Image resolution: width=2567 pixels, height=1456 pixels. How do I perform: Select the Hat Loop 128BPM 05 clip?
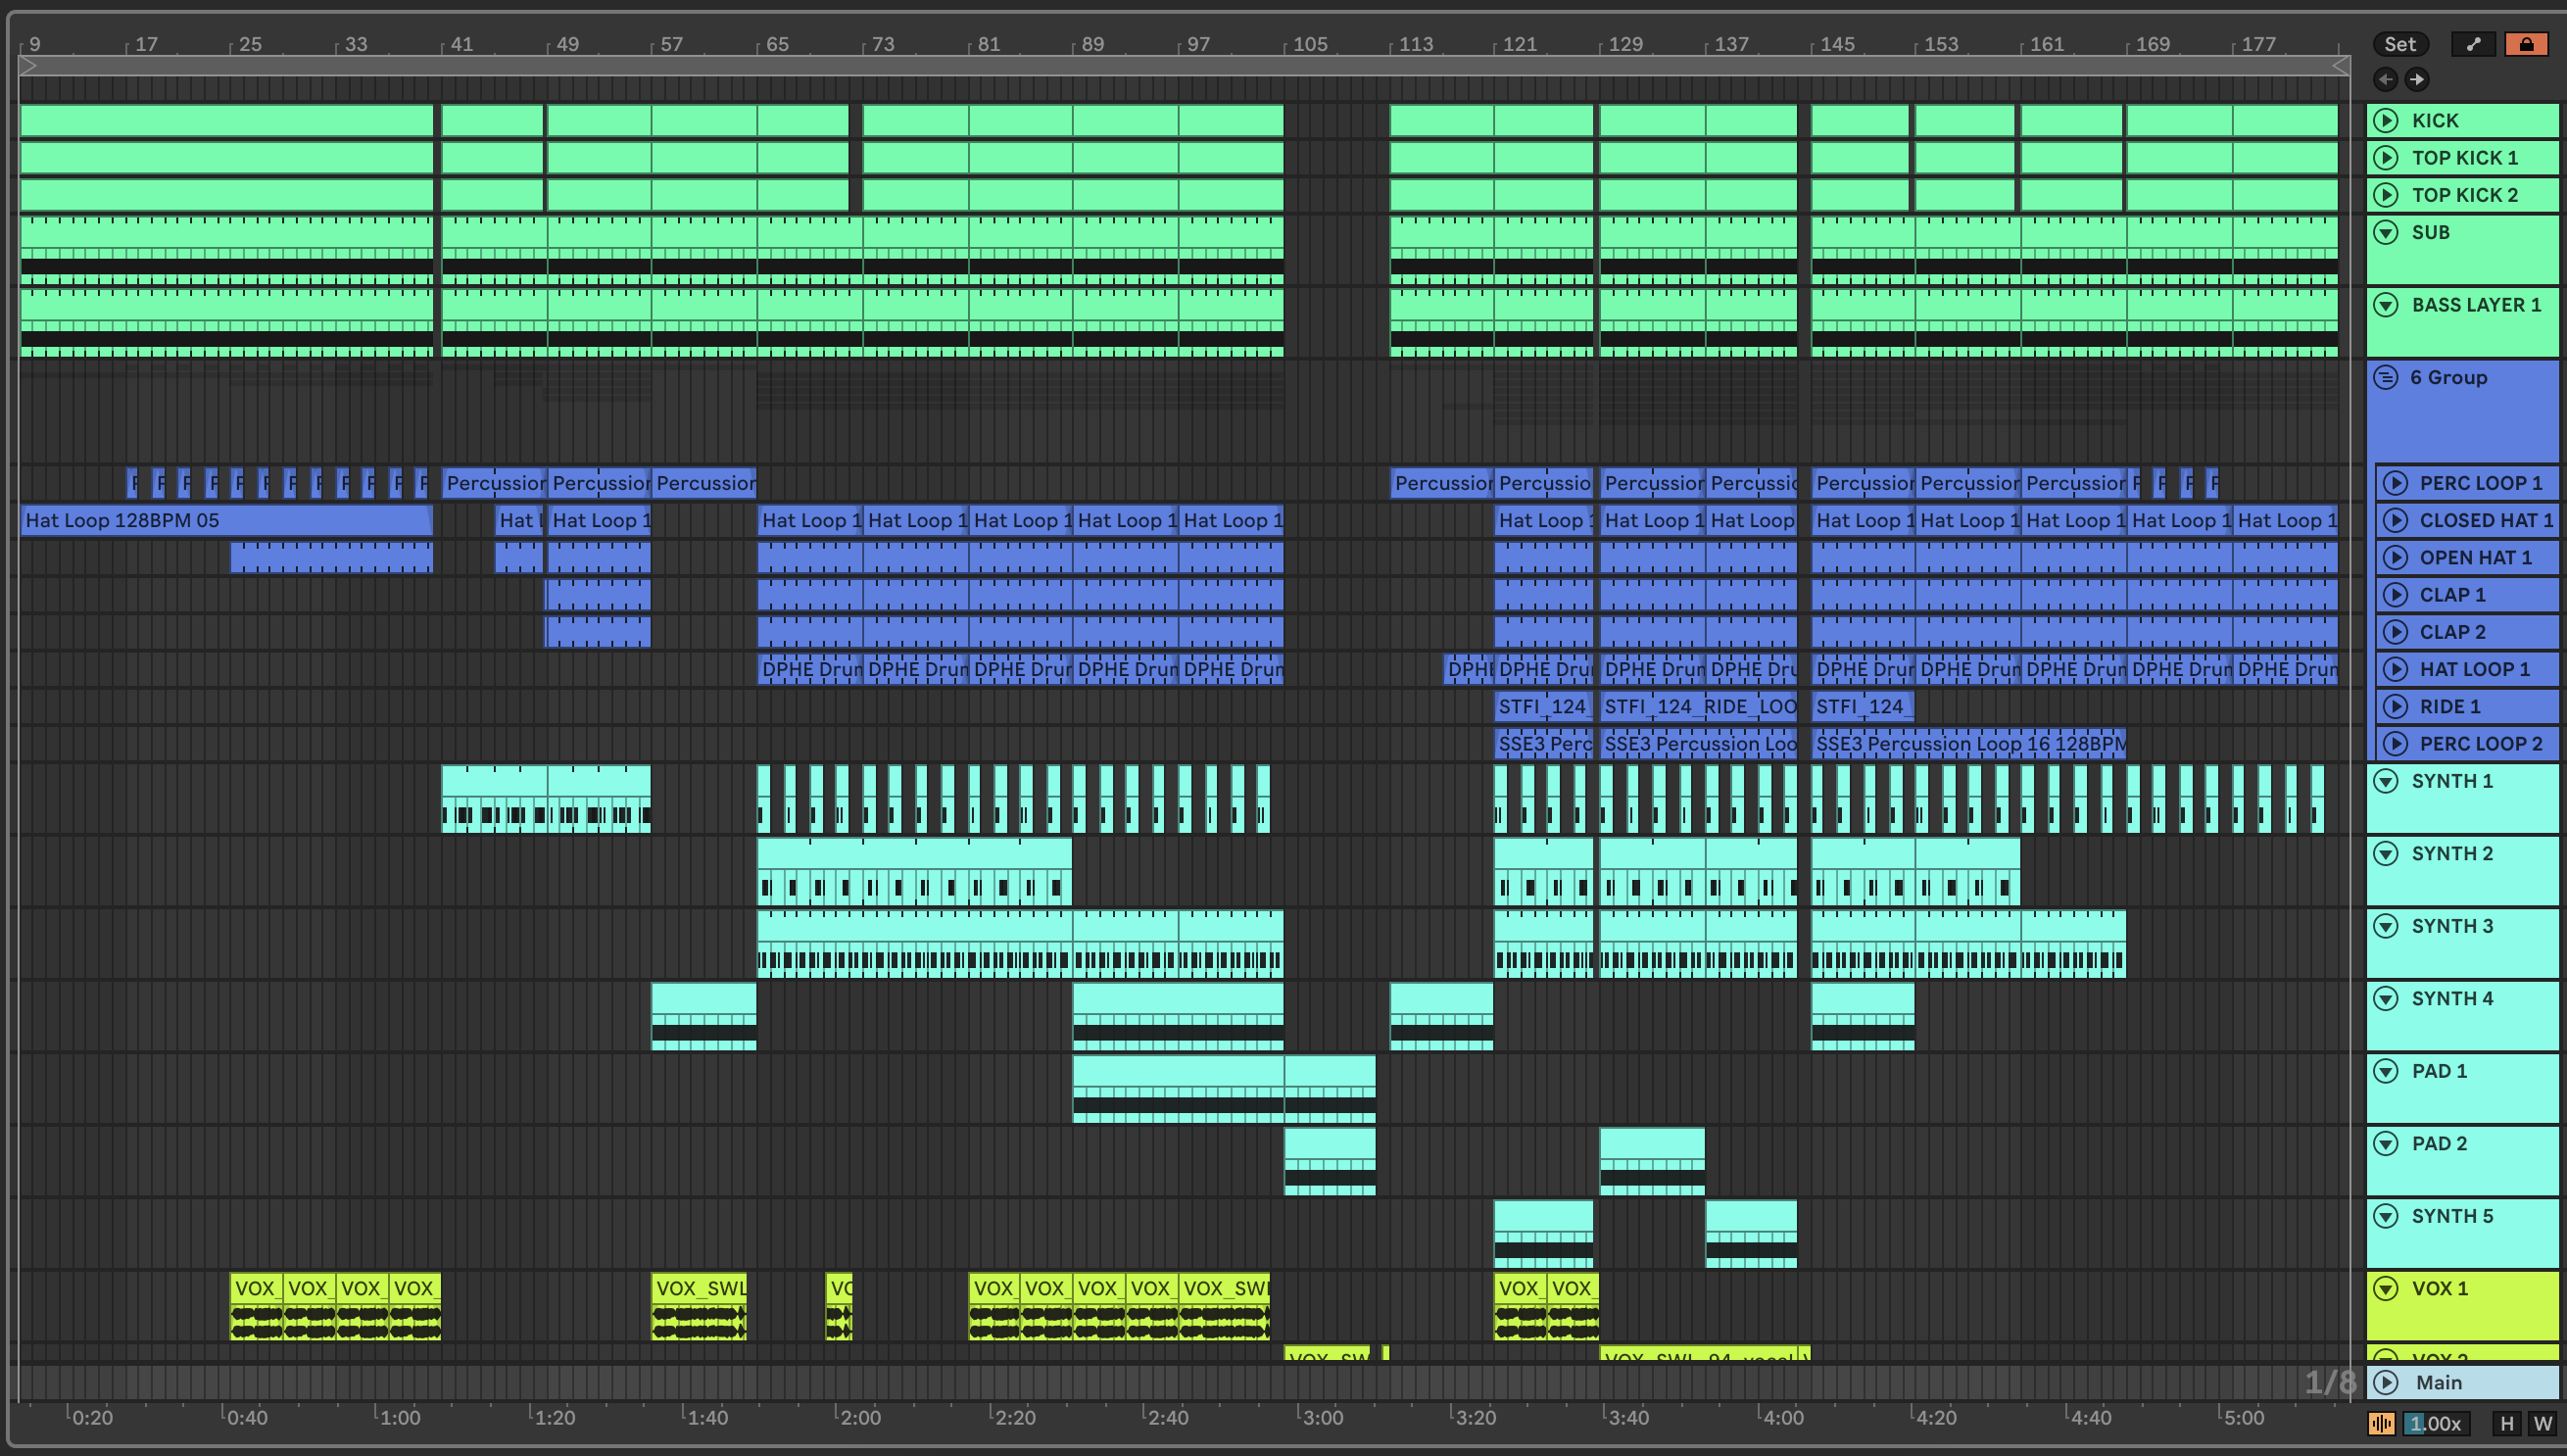[225, 520]
